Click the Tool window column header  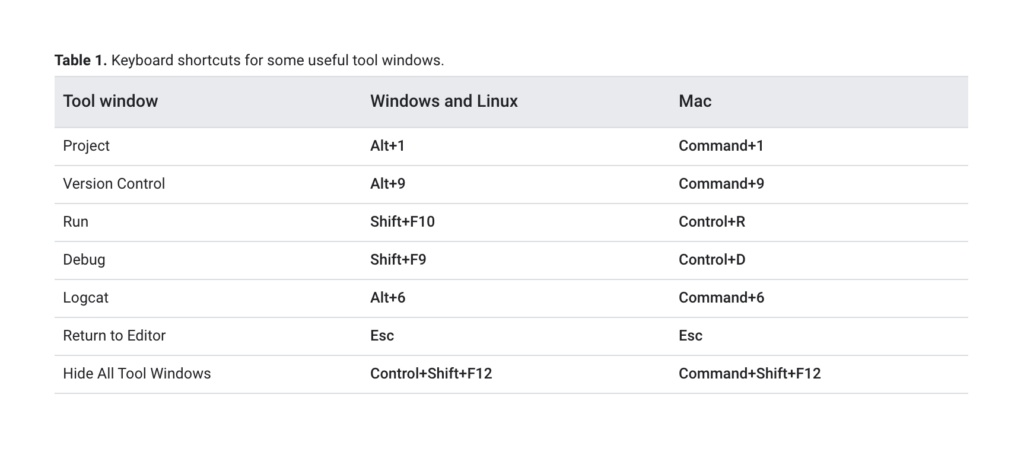(110, 101)
